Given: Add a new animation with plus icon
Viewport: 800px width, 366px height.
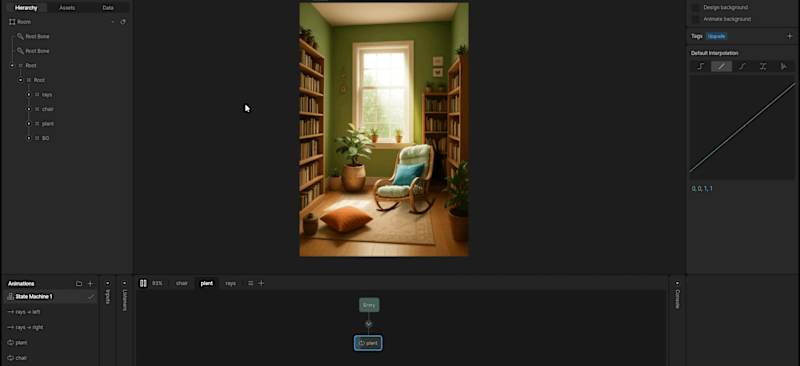Looking at the screenshot, I should [x=90, y=284].
